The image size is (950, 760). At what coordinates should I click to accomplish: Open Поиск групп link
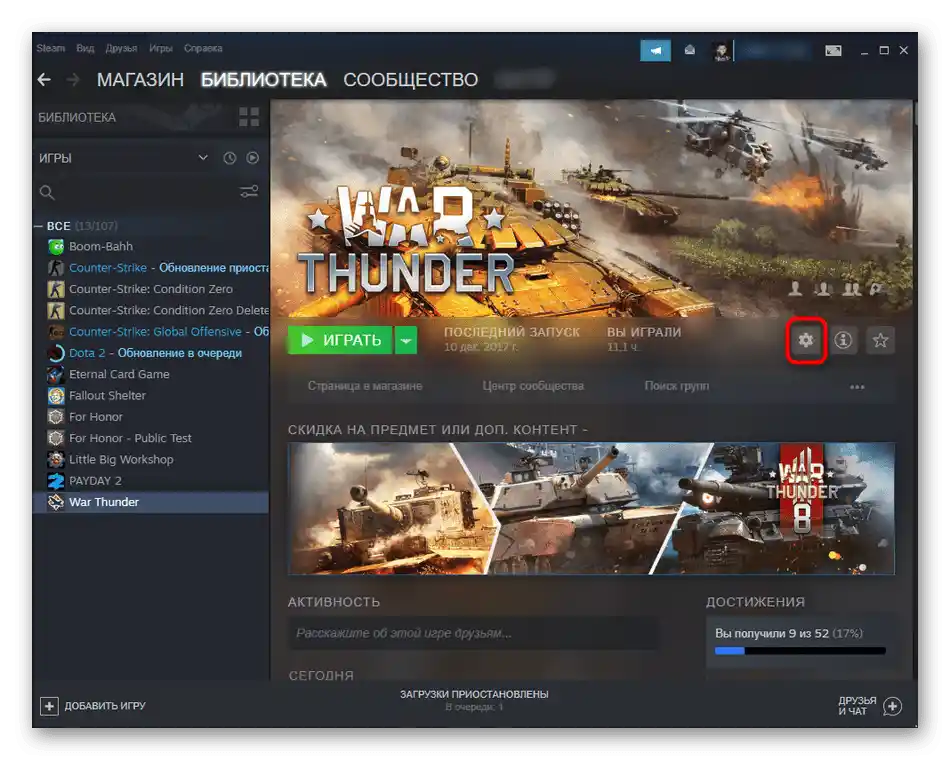677,386
